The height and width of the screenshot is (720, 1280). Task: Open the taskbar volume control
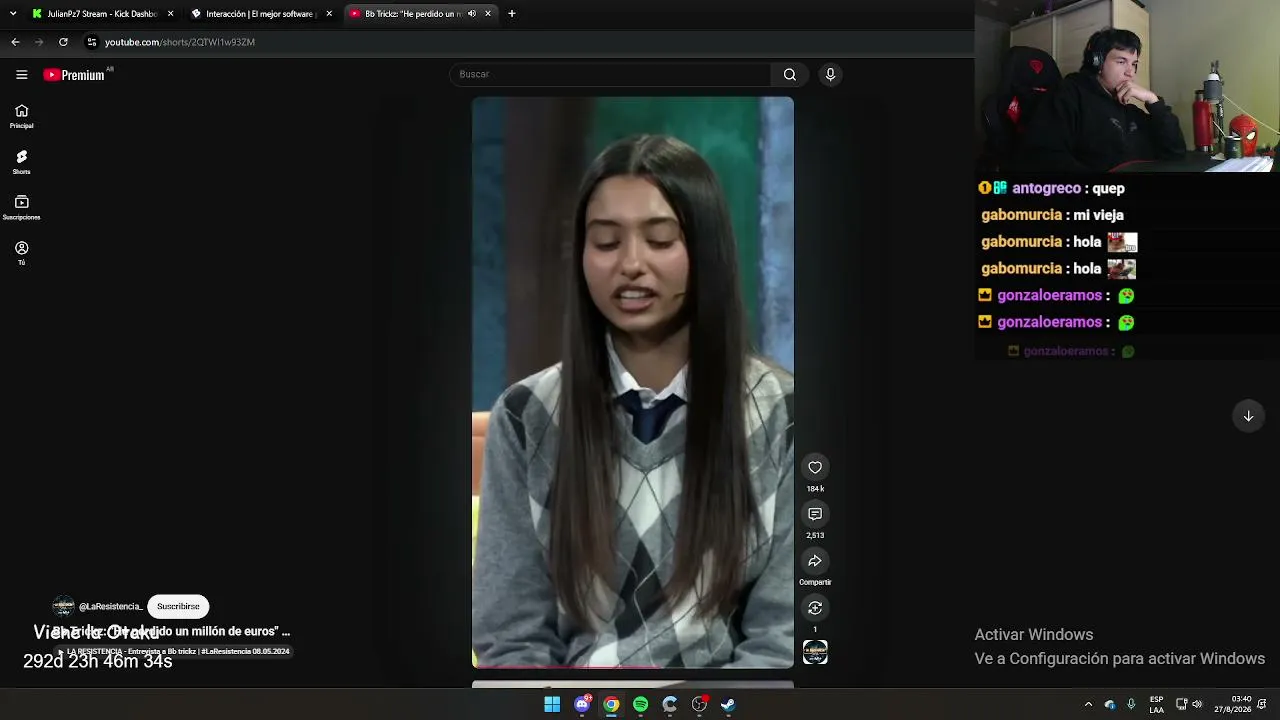point(1197,704)
